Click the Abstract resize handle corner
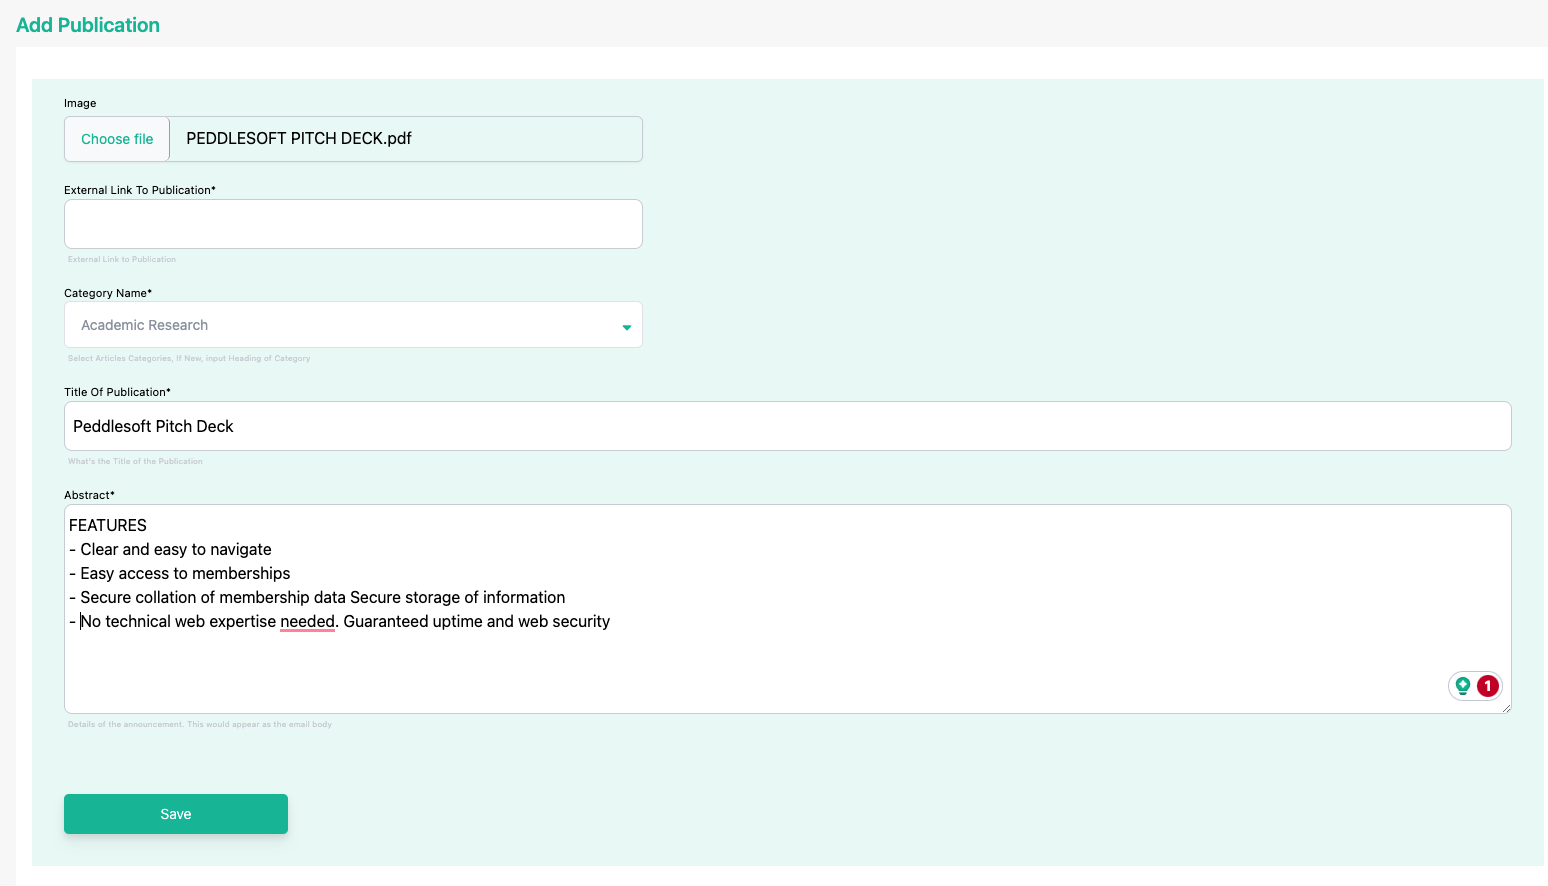This screenshot has width=1548, height=886. coord(1506,708)
